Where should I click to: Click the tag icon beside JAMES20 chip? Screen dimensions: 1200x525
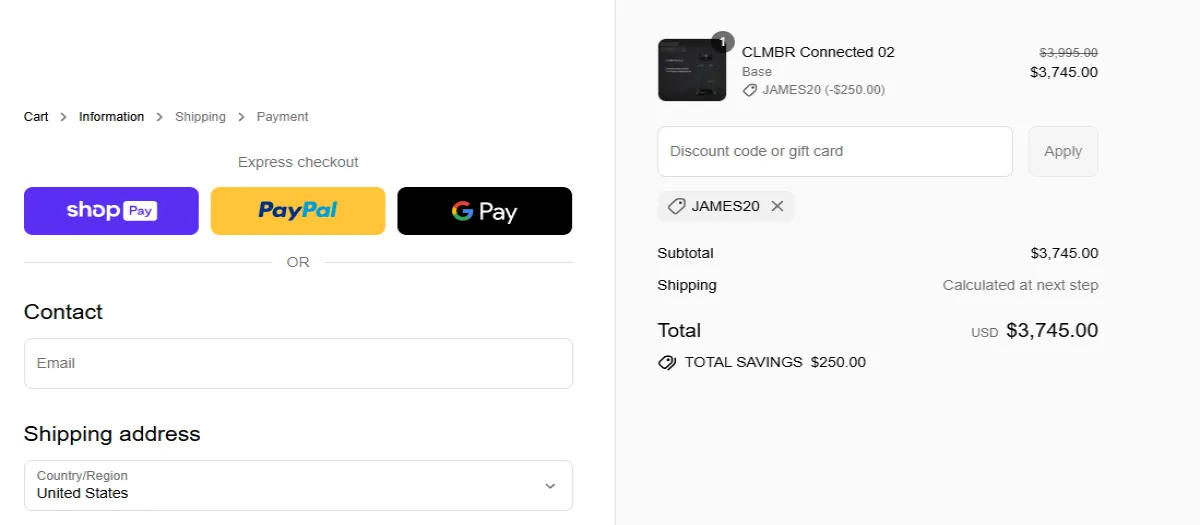tap(676, 206)
